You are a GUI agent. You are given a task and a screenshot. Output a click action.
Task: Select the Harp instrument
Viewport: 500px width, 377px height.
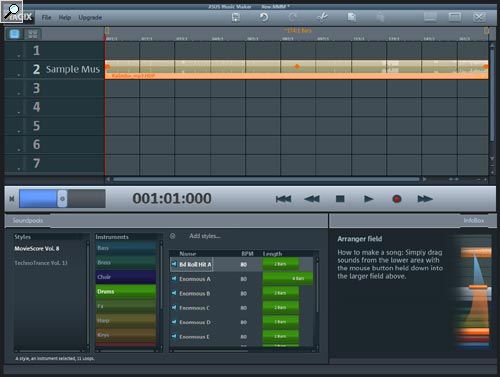pos(126,321)
